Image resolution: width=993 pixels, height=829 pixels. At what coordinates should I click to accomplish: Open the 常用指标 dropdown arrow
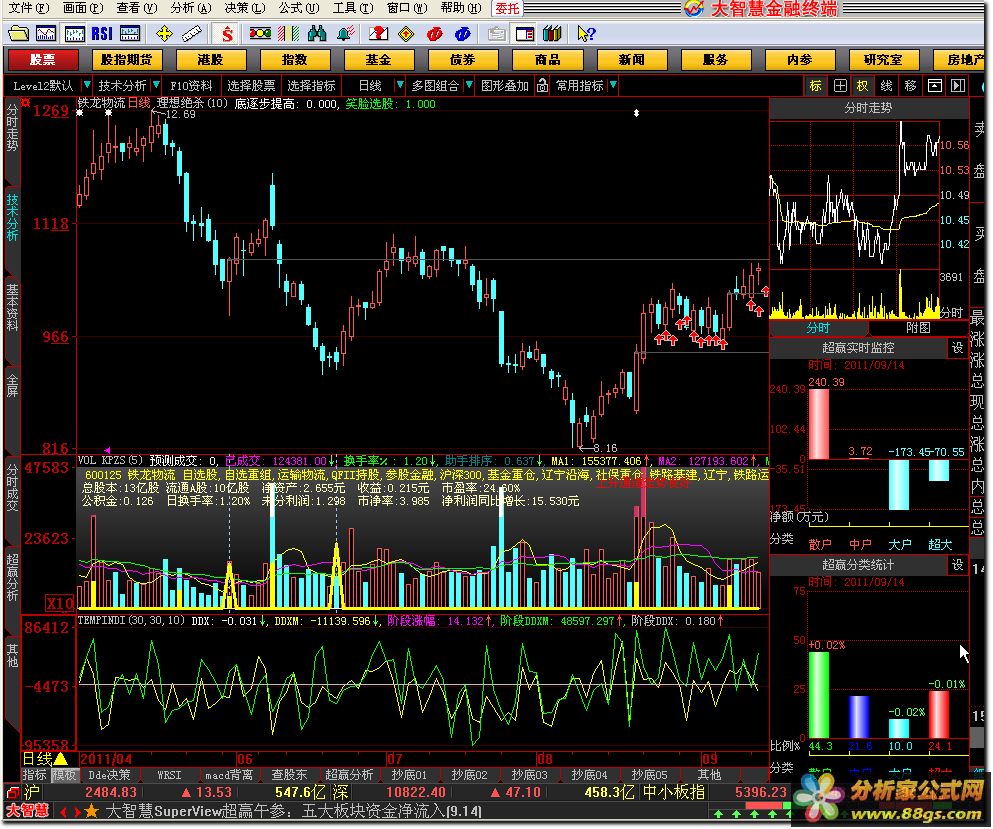[613, 85]
